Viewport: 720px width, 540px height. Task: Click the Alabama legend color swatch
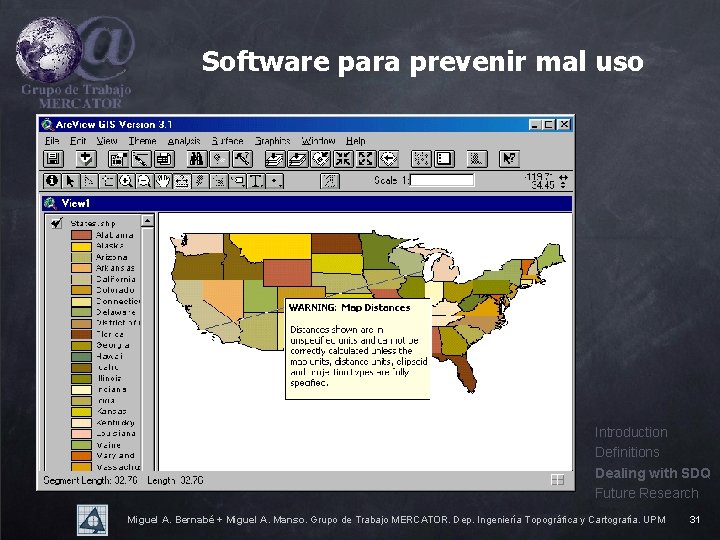point(81,235)
